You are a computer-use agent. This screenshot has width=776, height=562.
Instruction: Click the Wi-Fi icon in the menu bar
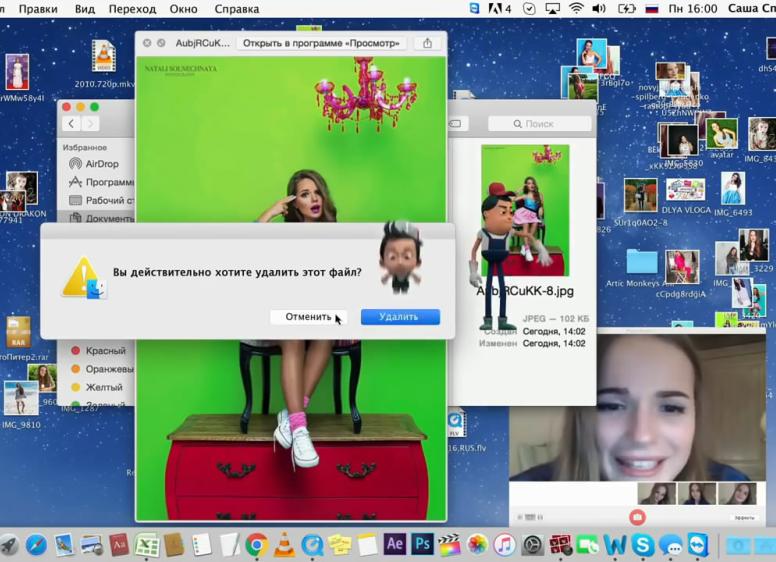[x=576, y=8]
